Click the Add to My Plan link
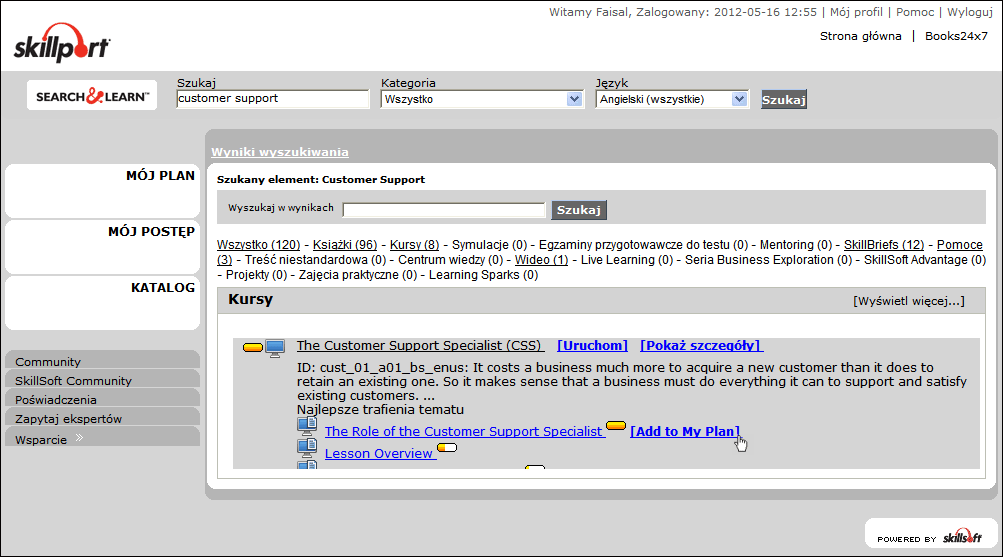Image resolution: width=1003 pixels, height=557 pixels. tap(685, 431)
